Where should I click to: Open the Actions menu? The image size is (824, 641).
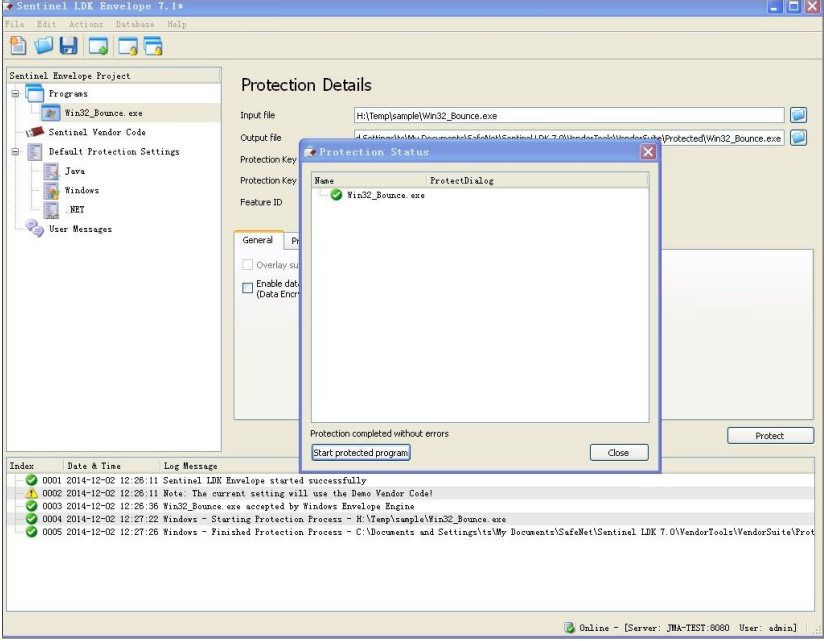click(x=86, y=24)
